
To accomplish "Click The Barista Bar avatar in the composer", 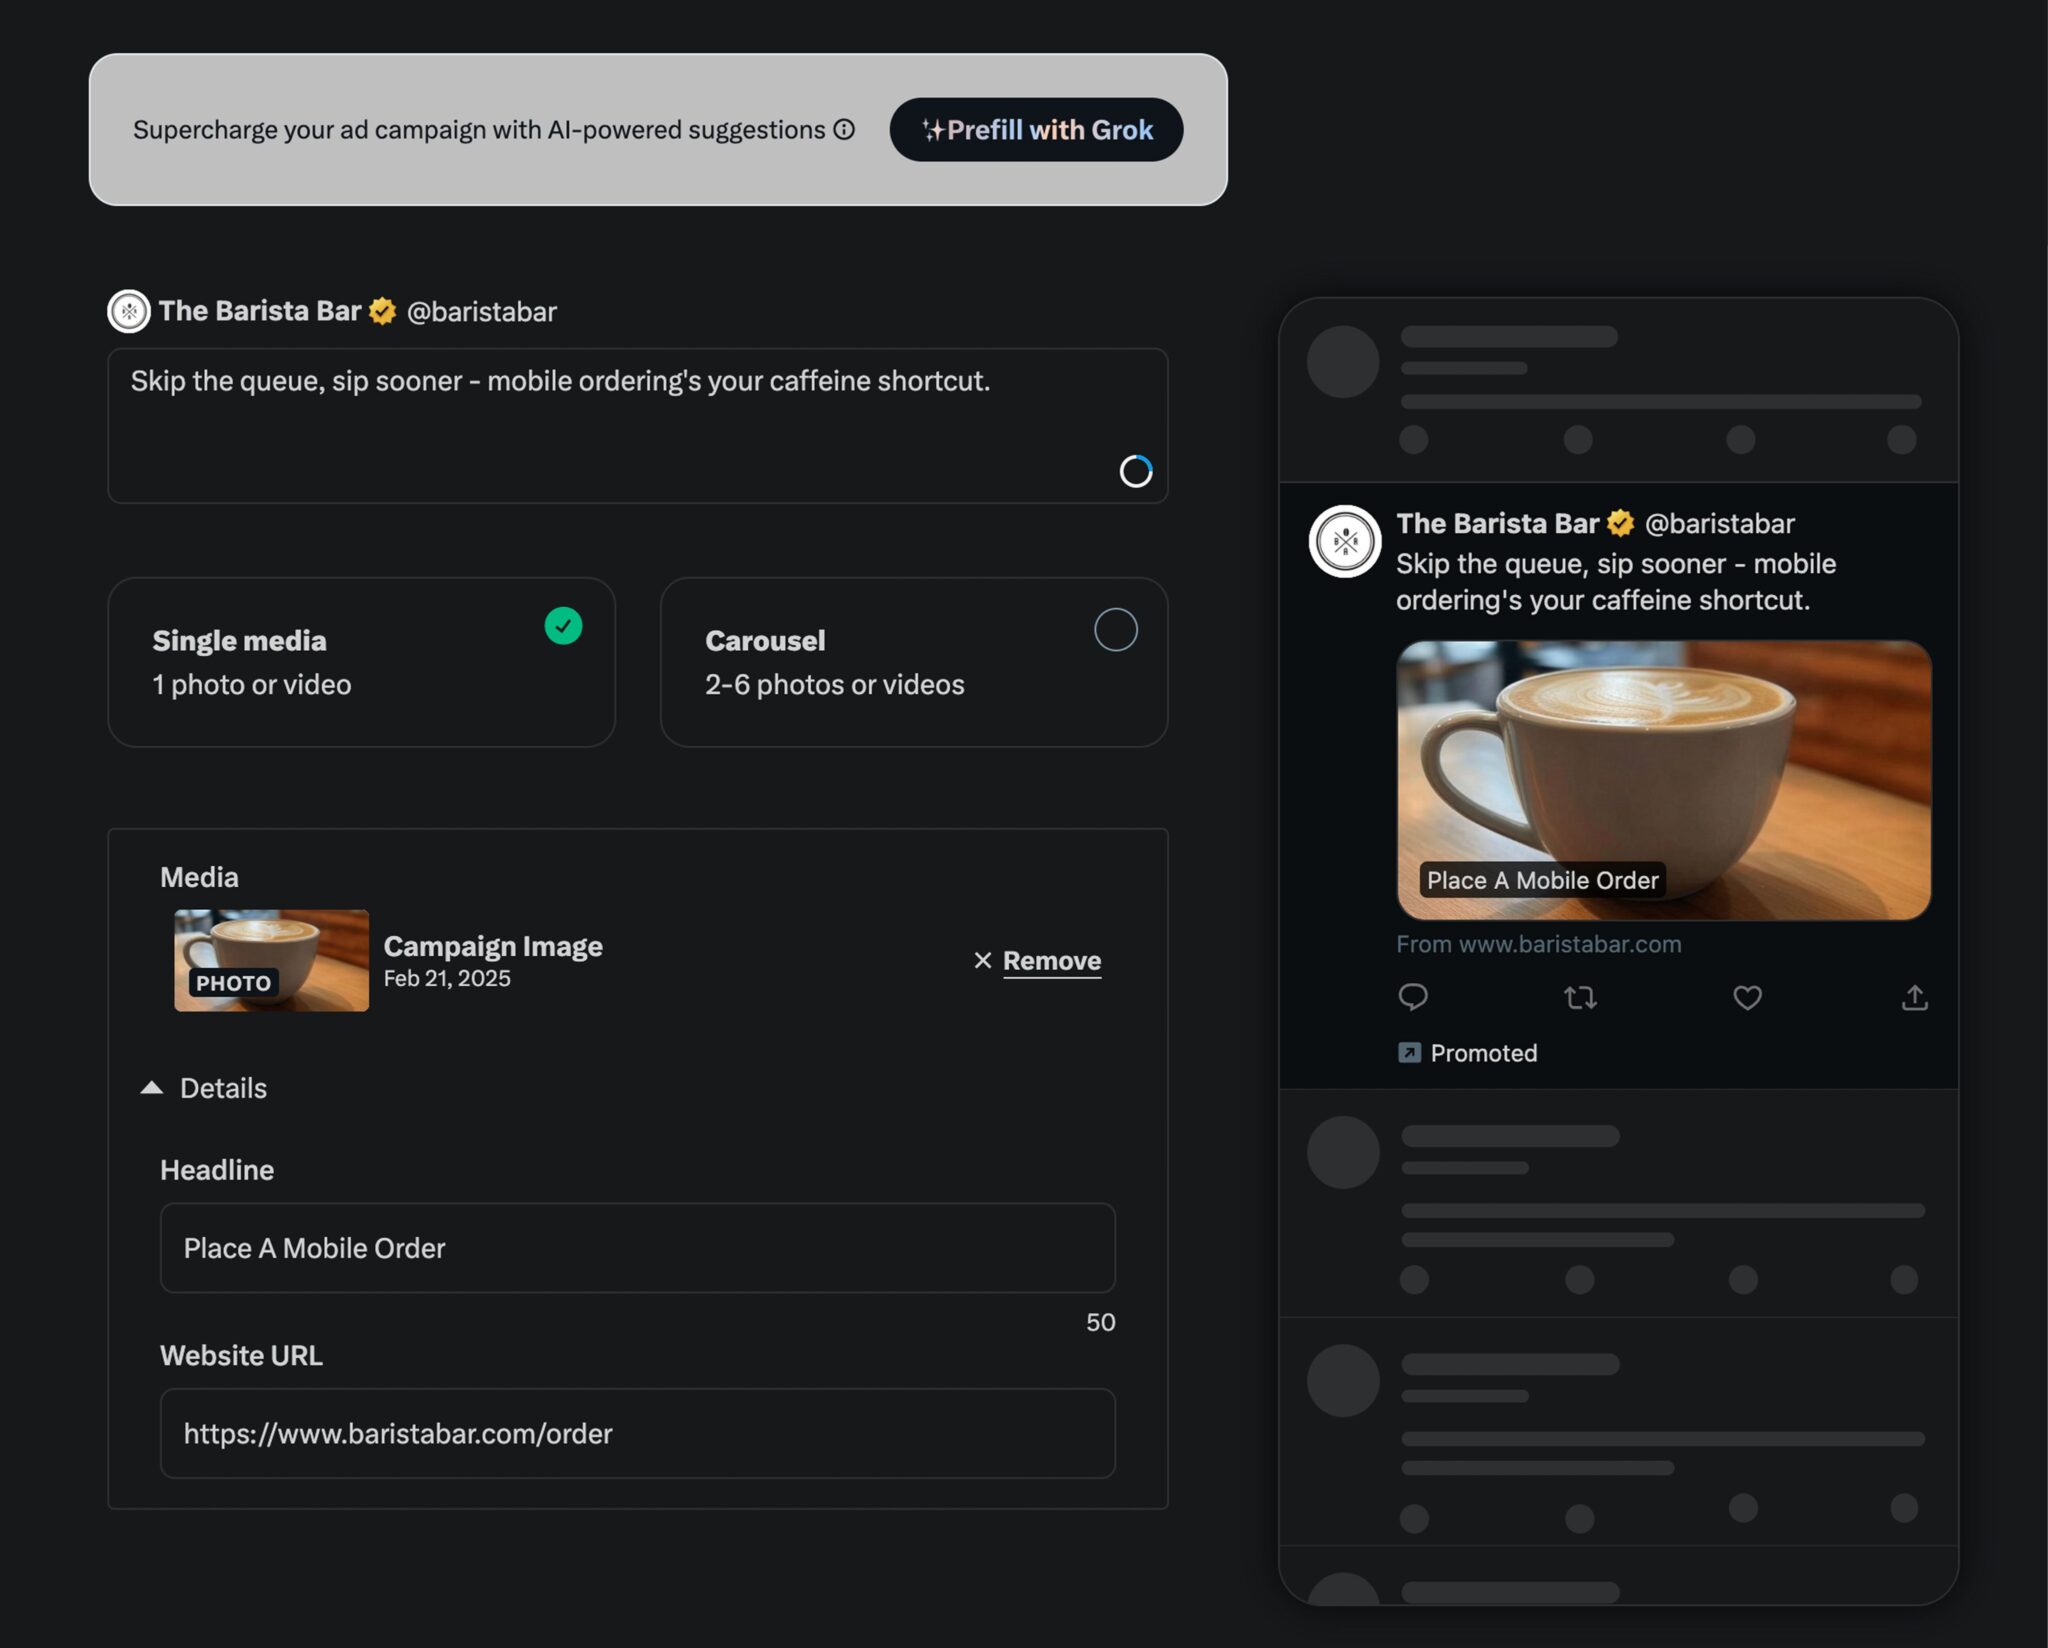I will point(128,310).
